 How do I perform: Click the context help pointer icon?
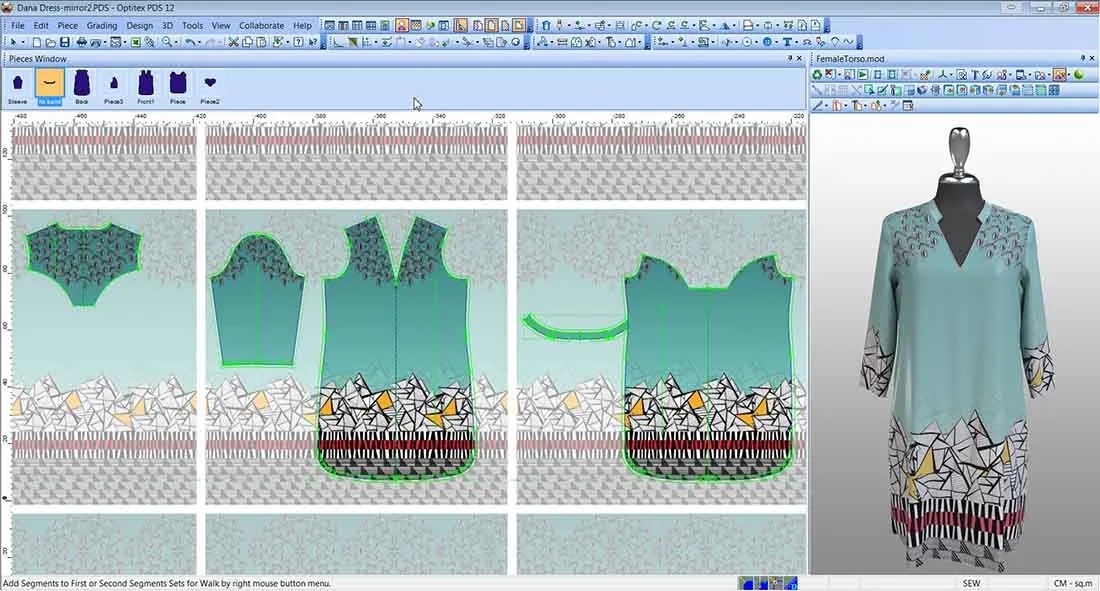coord(312,42)
